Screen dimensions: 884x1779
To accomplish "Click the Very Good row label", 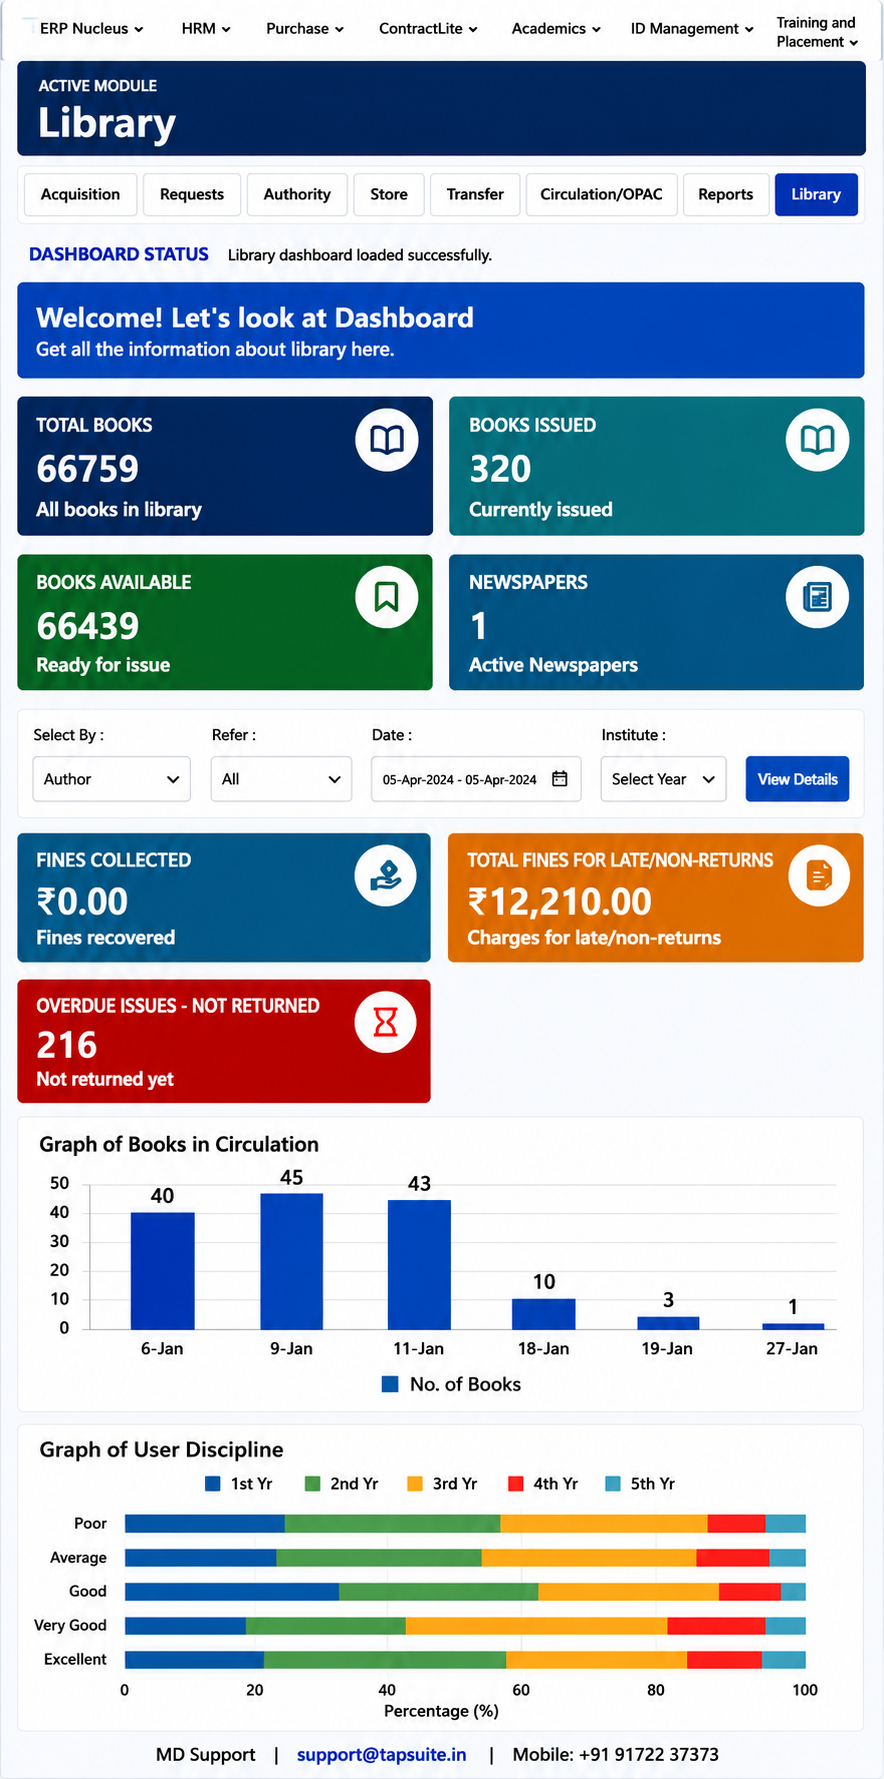I will (70, 1625).
